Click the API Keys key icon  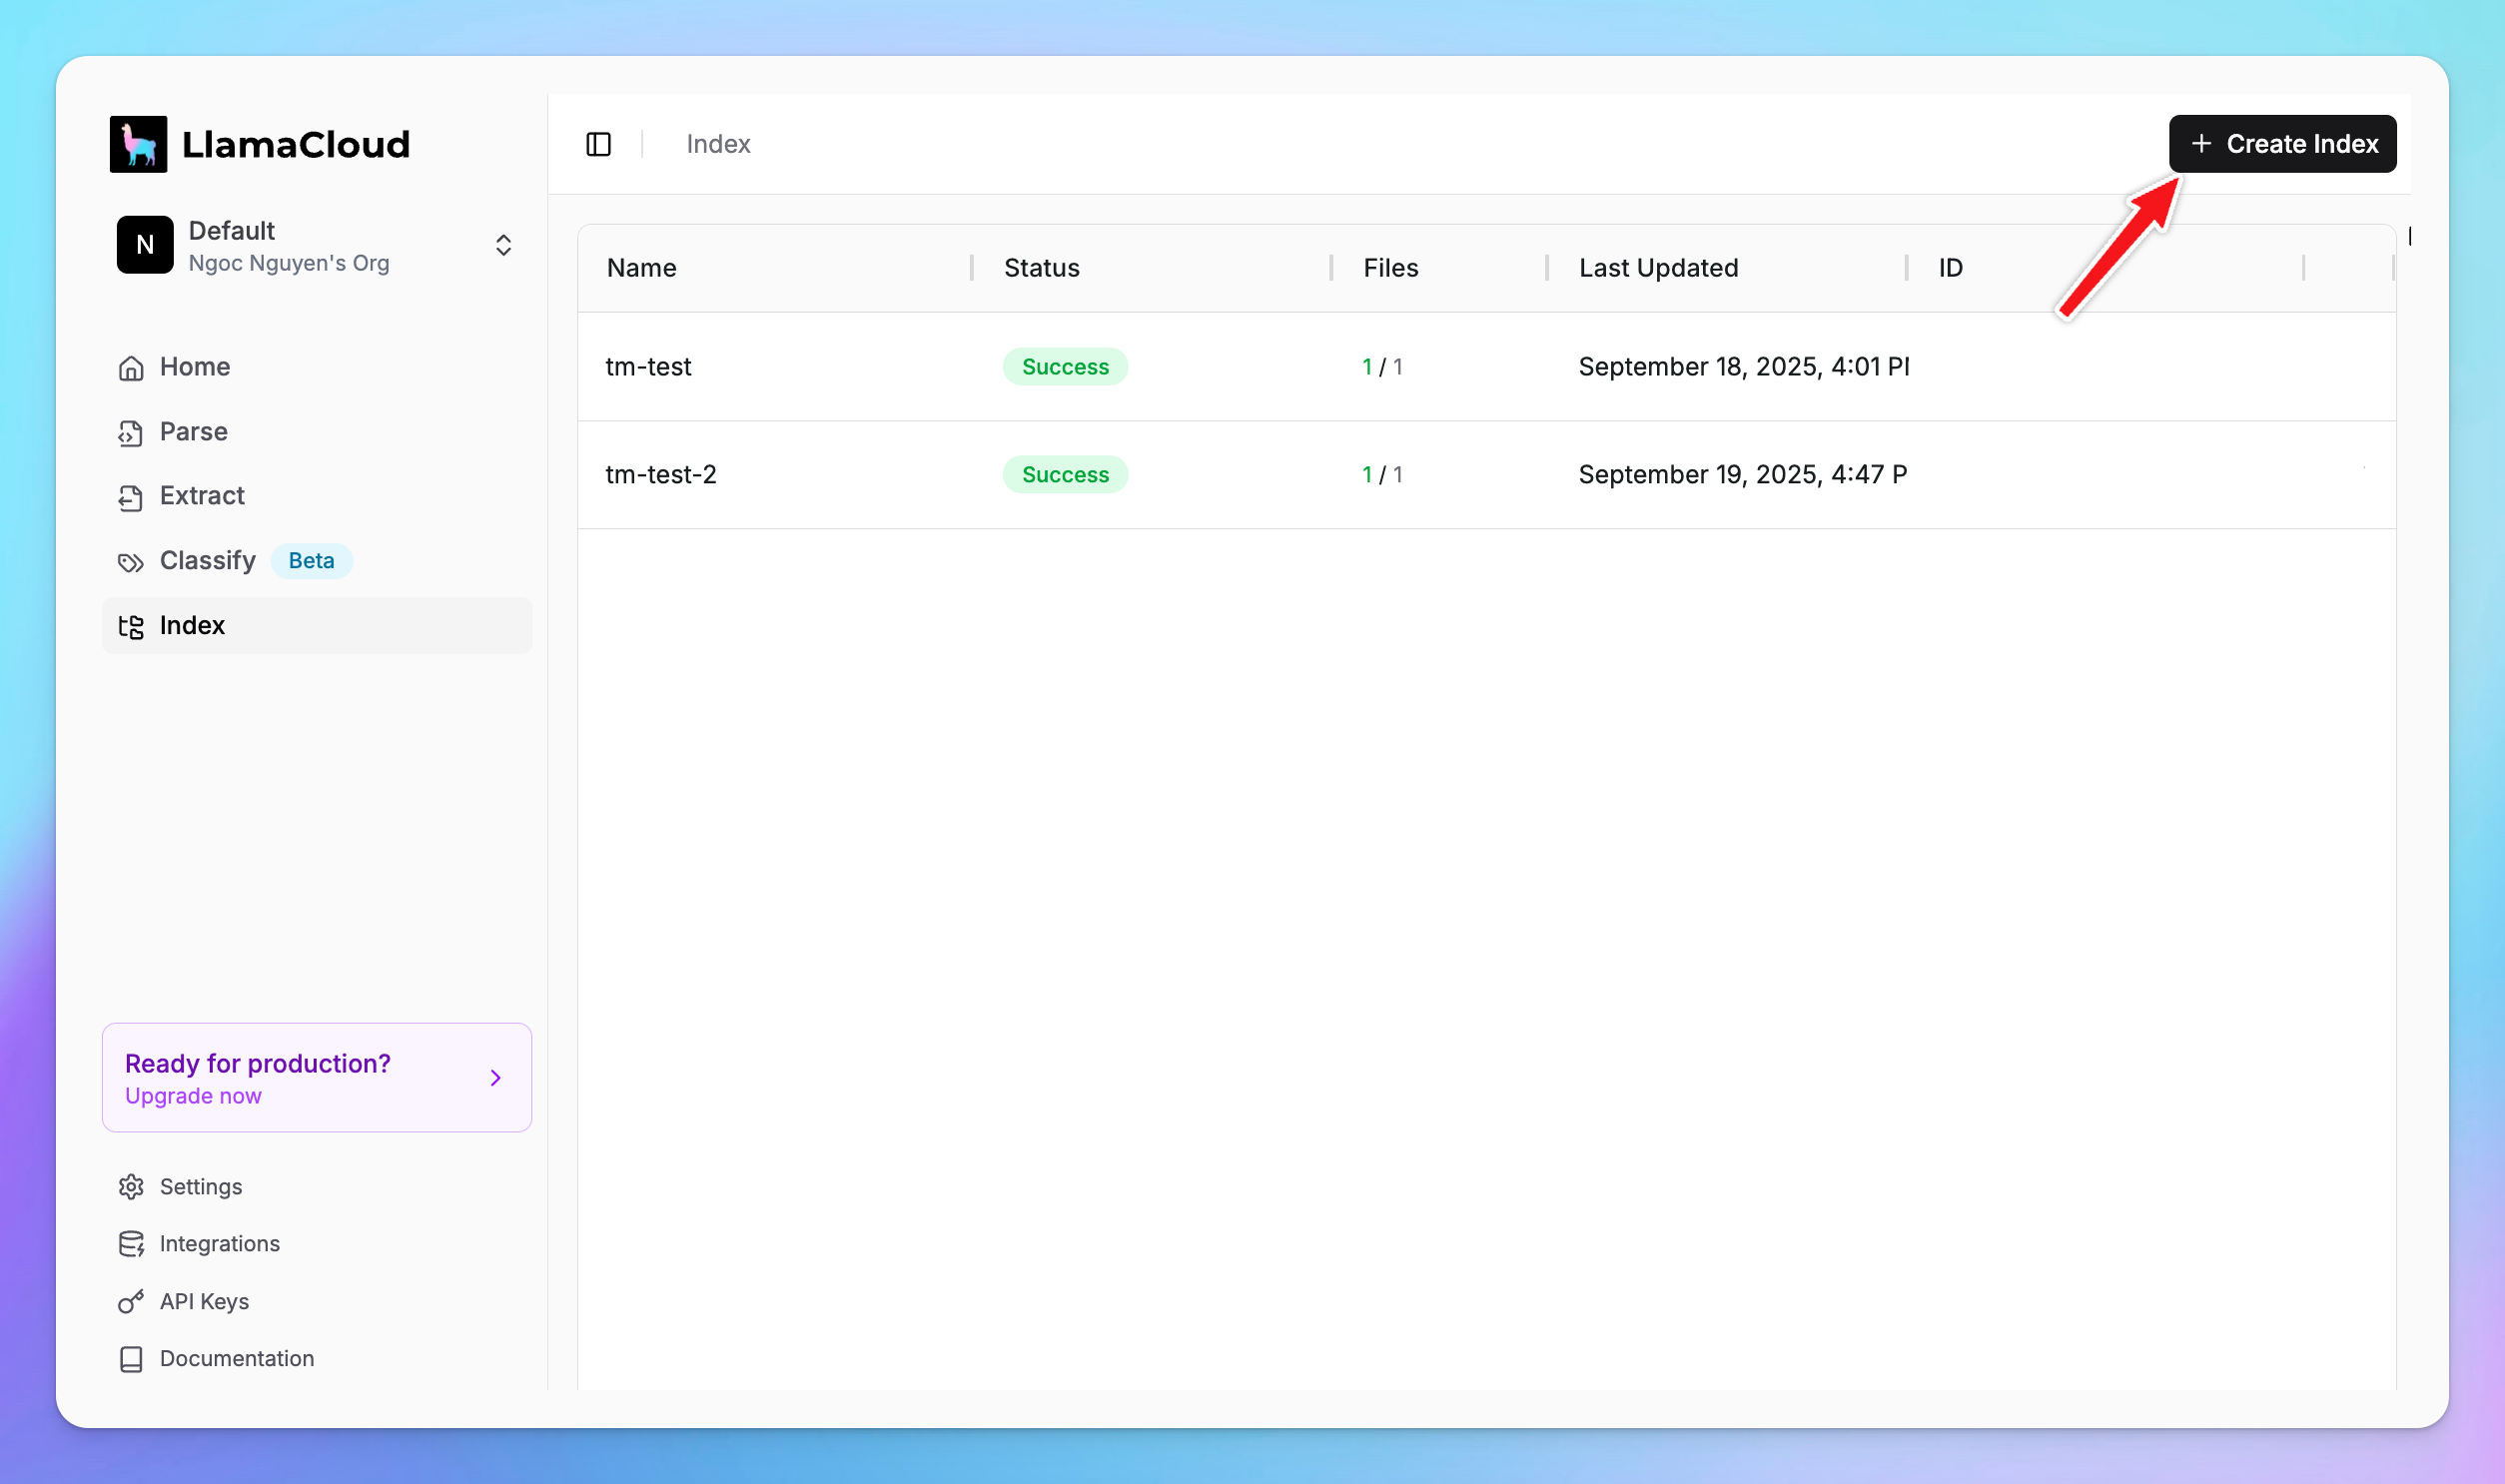[131, 1302]
